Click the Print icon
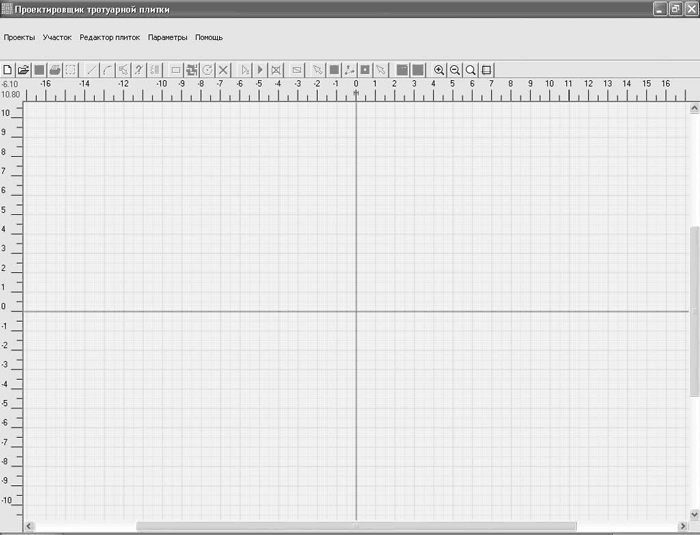 55,70
